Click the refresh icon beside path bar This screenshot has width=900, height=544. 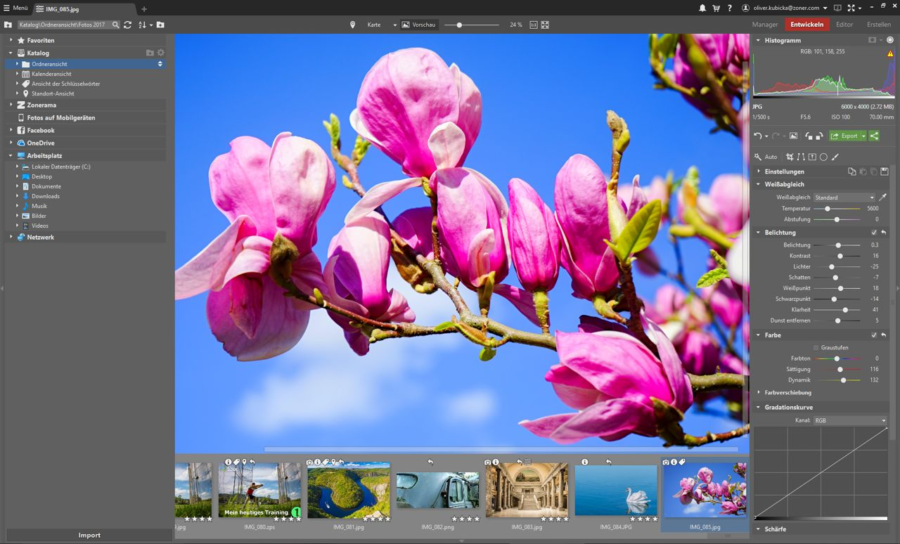pyautogui.click(x=127, y=24)
